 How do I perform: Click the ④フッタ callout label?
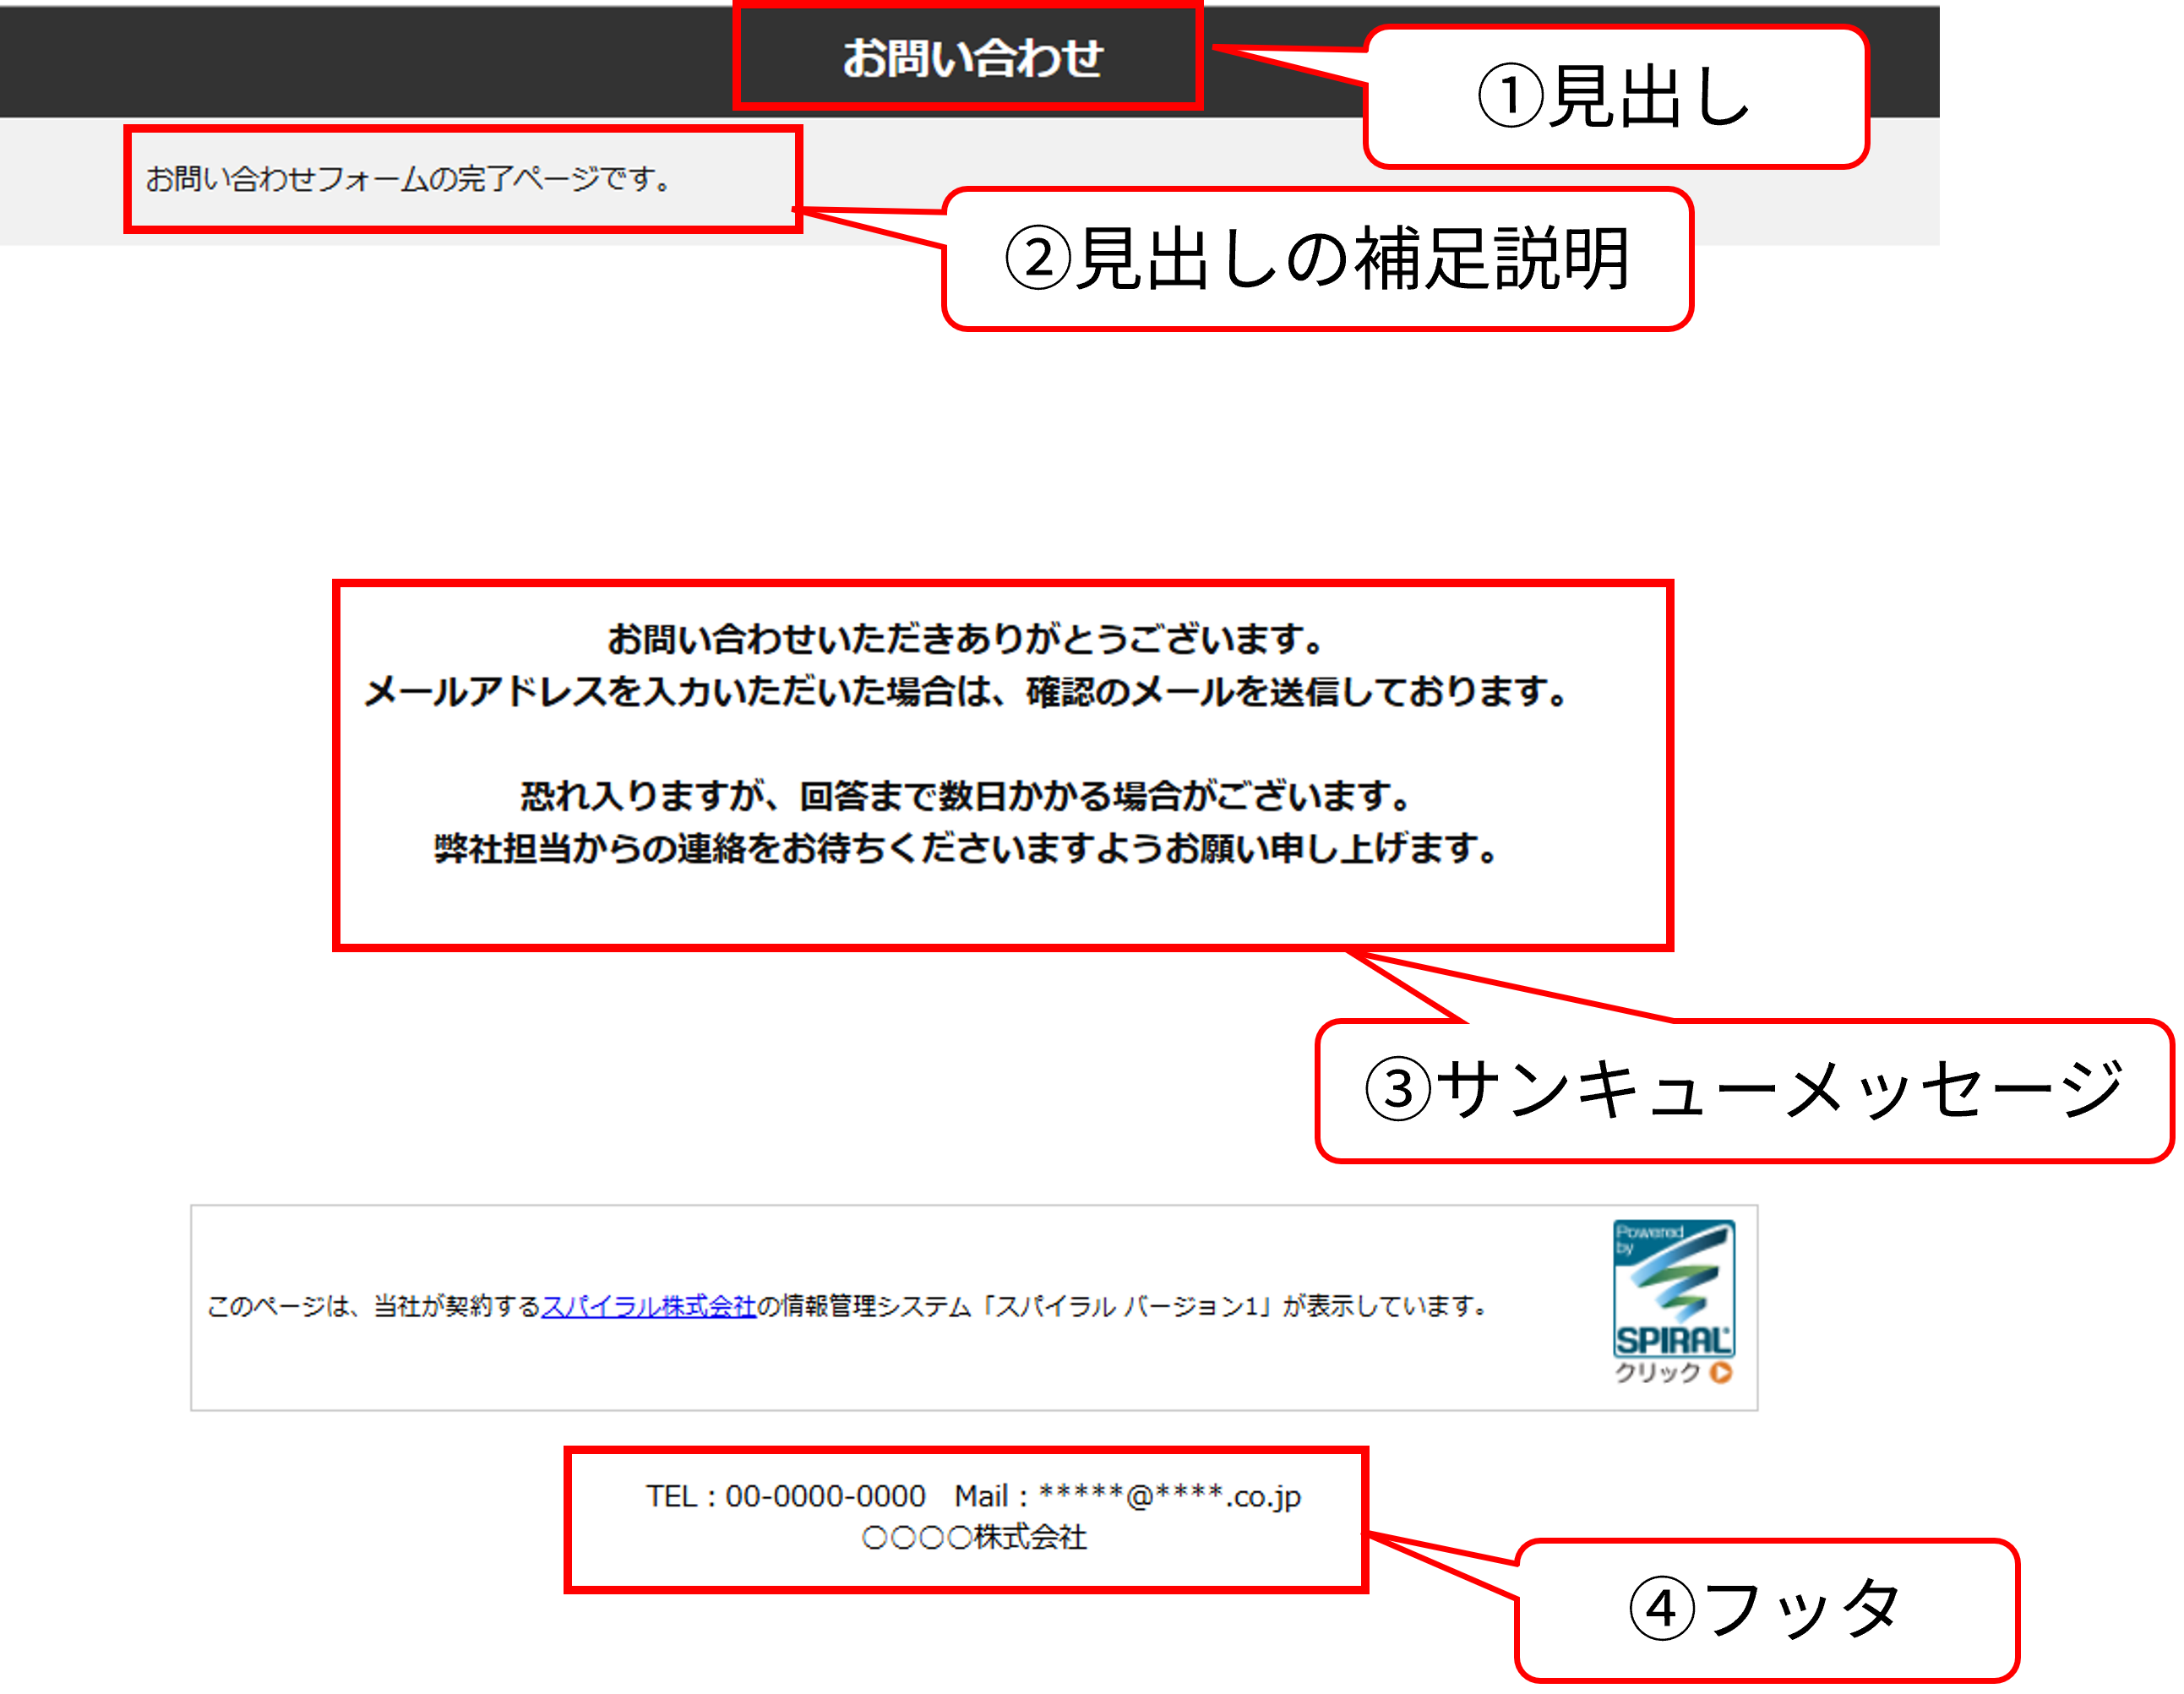pos(1766,1609)
